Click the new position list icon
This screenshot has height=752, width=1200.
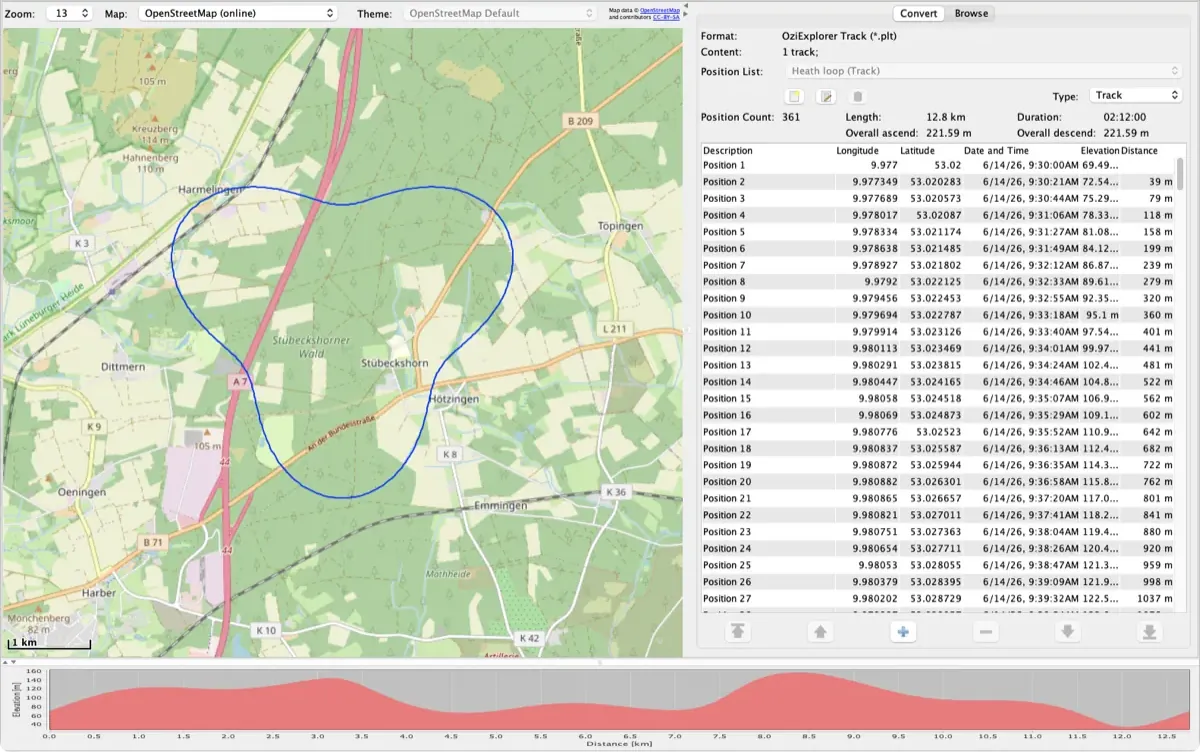coord(795,96)
